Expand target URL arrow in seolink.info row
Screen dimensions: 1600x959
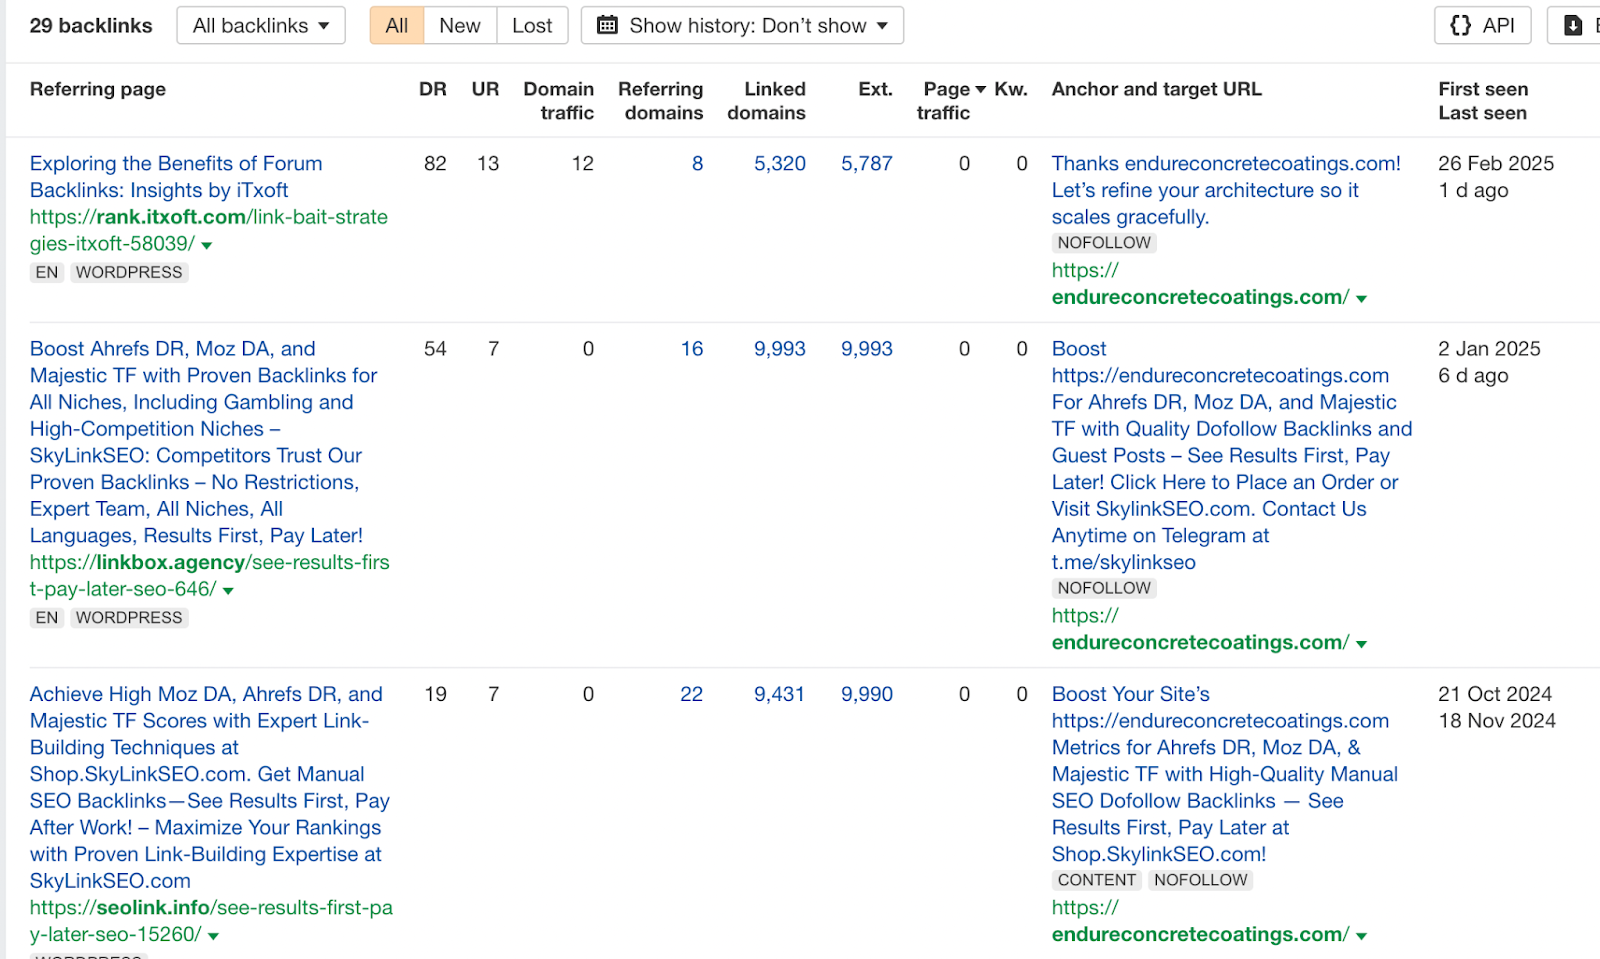click(x=1361, y=935)
